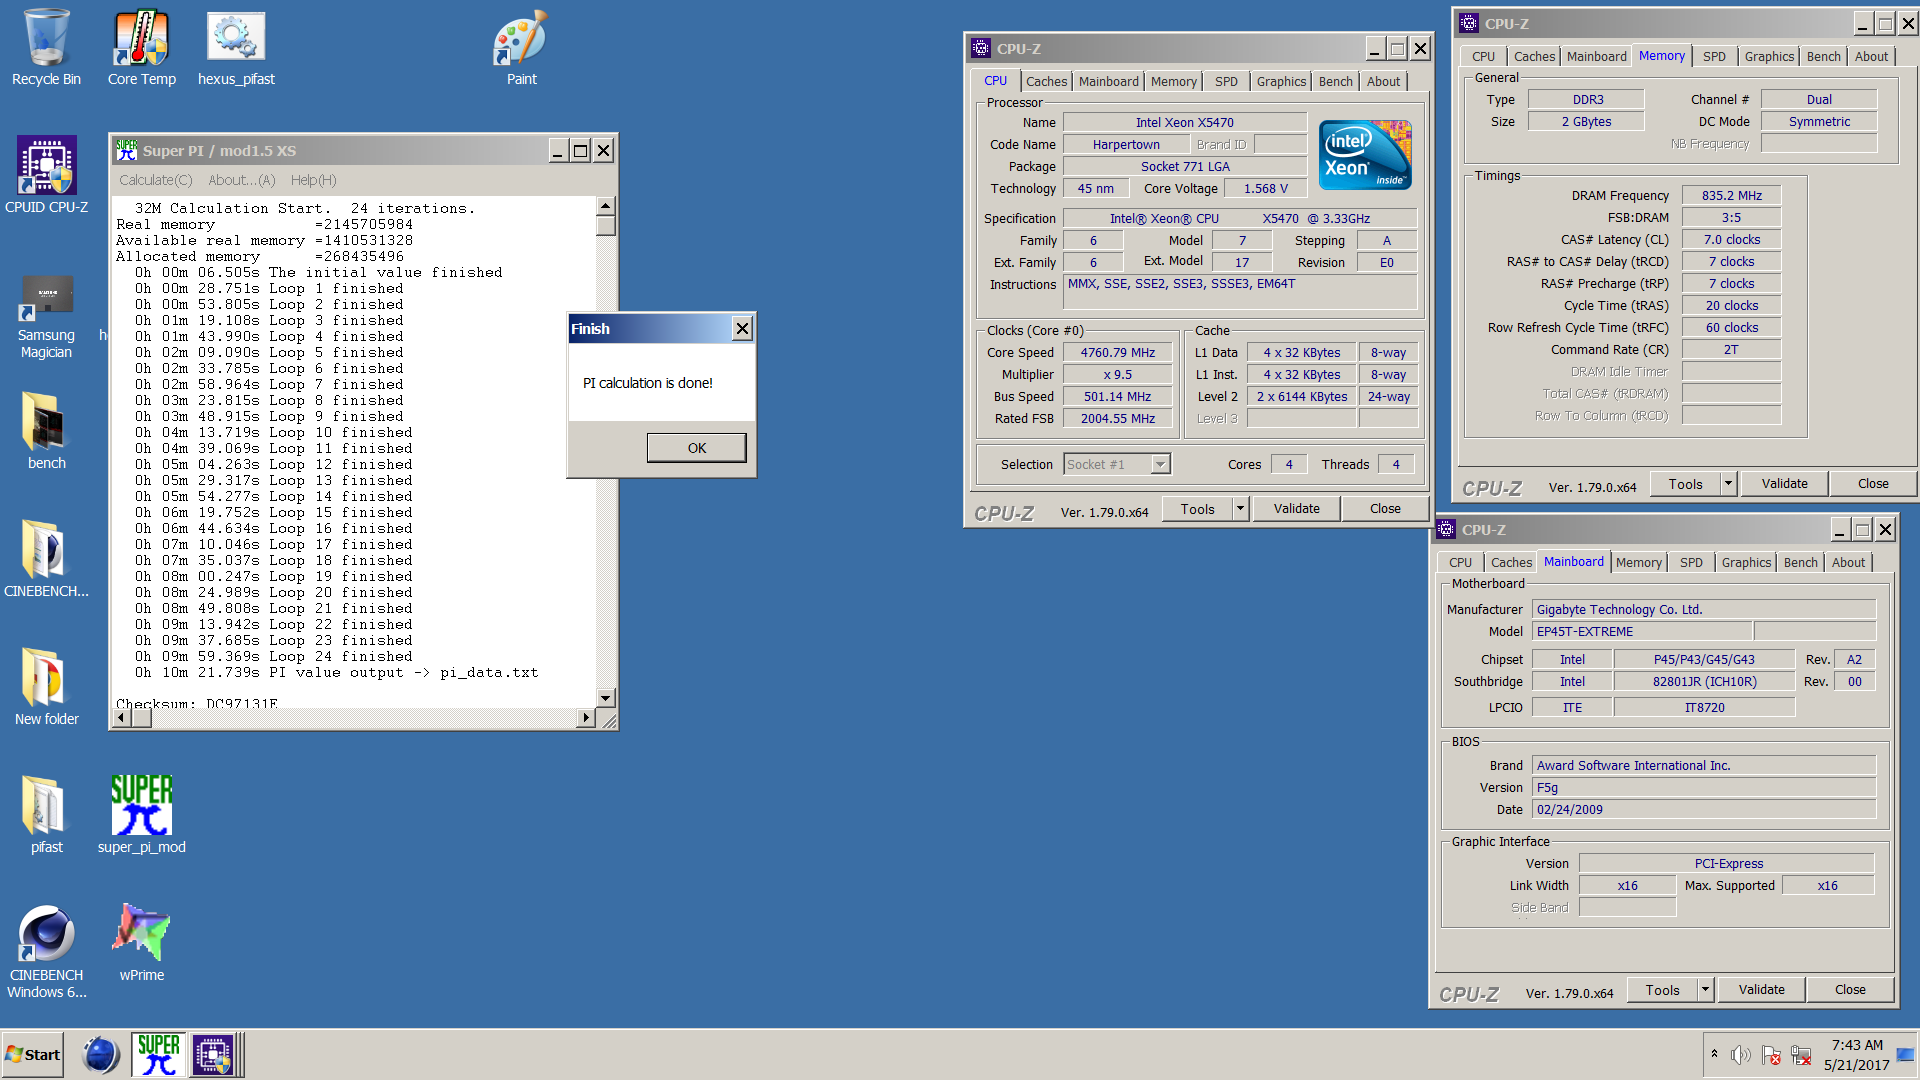Open the CINEBENCH folder icon
This screenshot has width=1920, height=1080.
[46, 559]
